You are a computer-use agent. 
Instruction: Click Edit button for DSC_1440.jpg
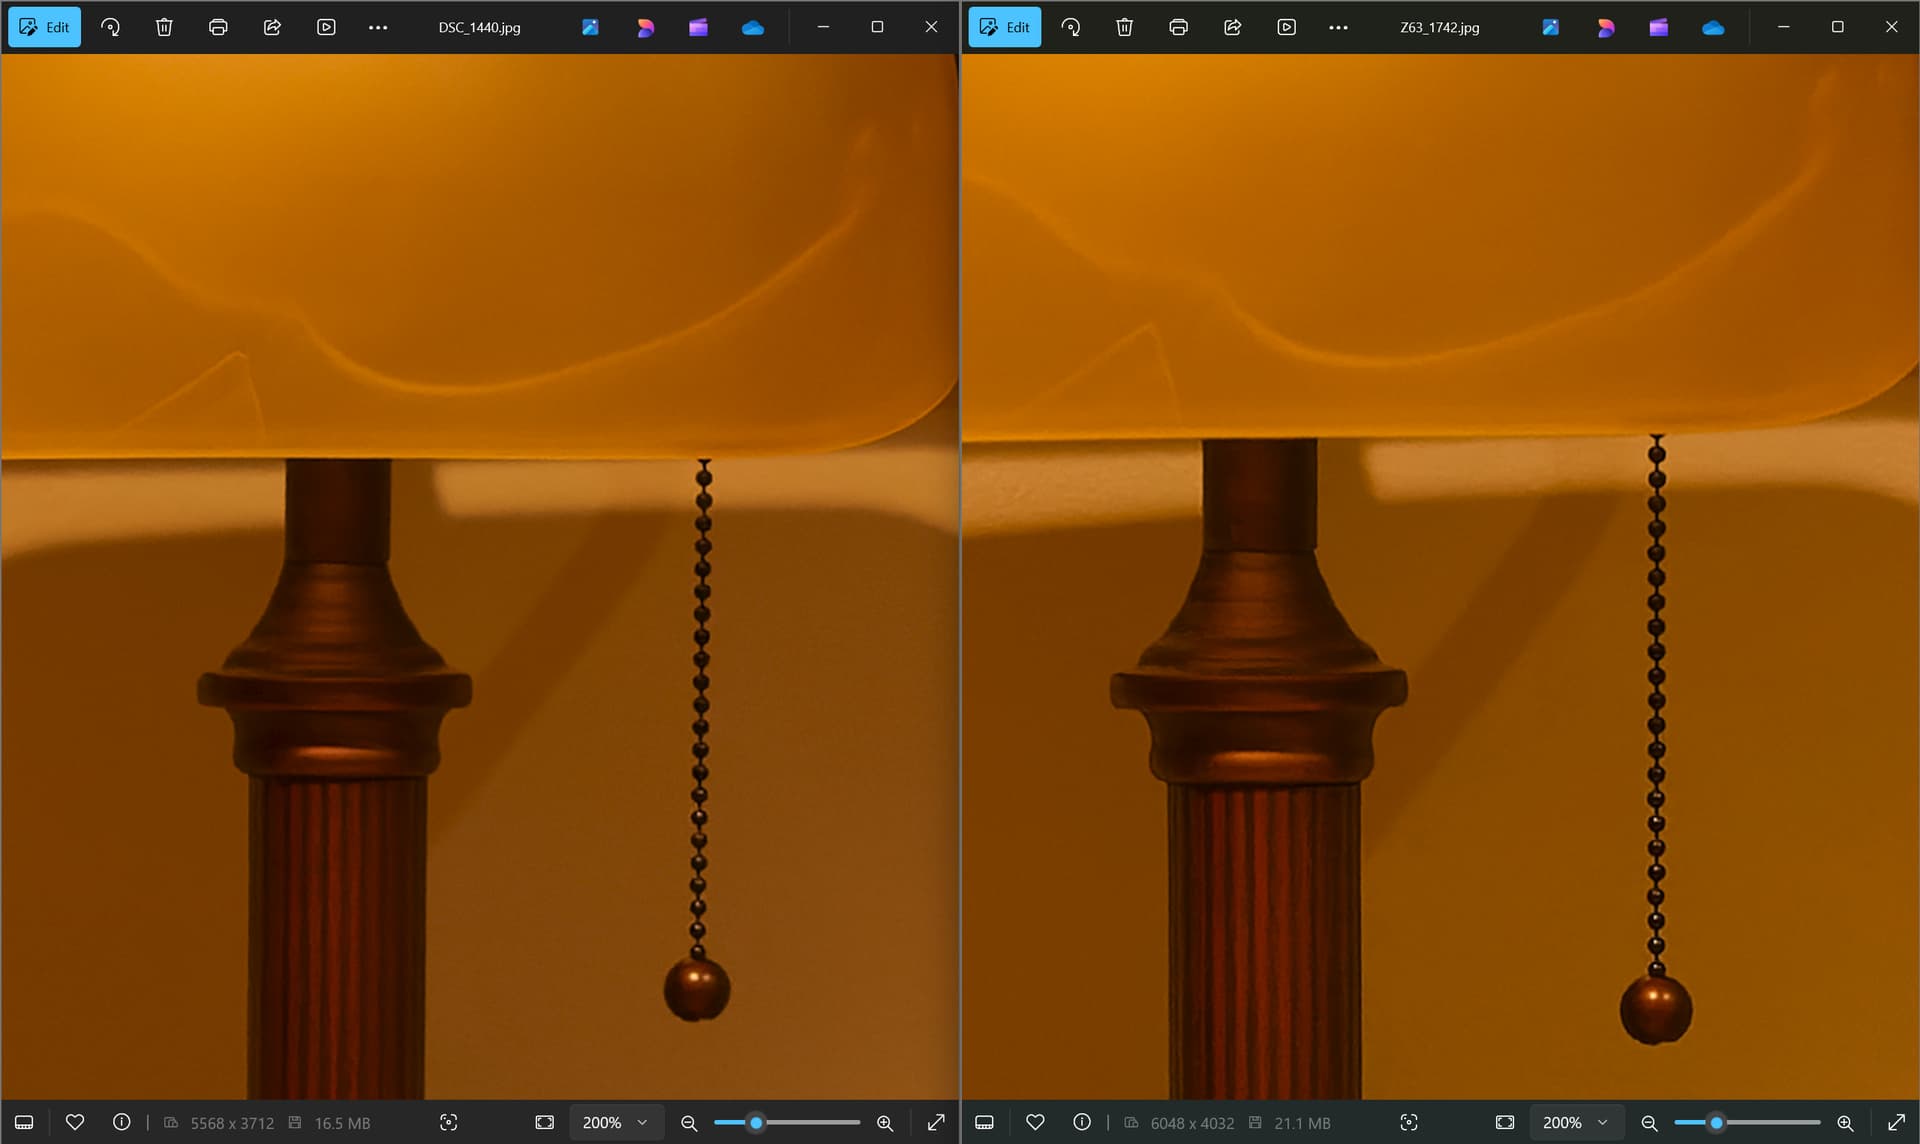tap(45, 27)
